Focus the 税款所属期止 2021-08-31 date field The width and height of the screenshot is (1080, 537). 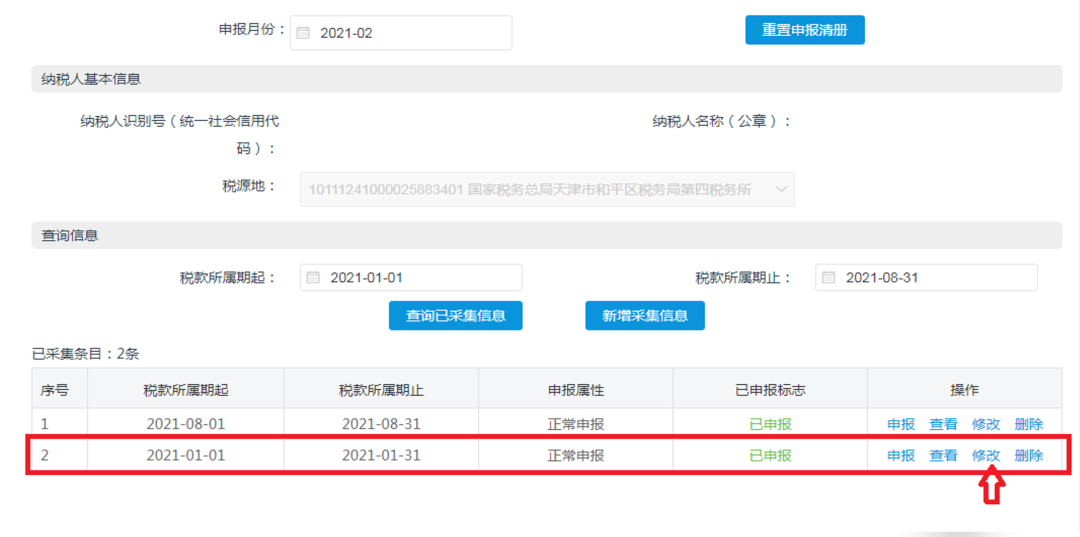tap(926, 277)
